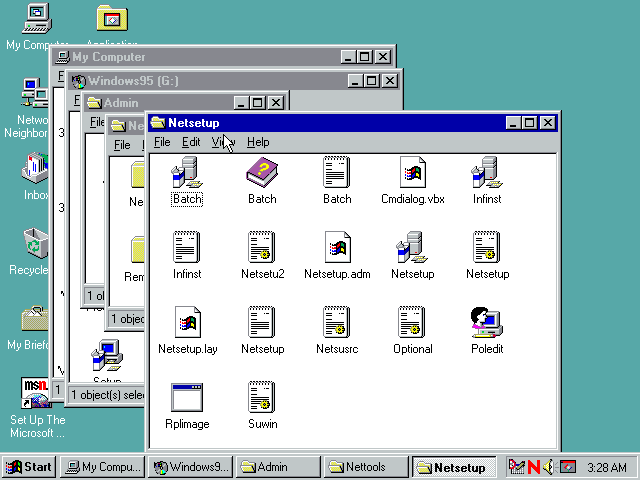Maximize the Netsetup window
Image resolution: width=640 pixels, height=480 pixels.
[529, 122]
